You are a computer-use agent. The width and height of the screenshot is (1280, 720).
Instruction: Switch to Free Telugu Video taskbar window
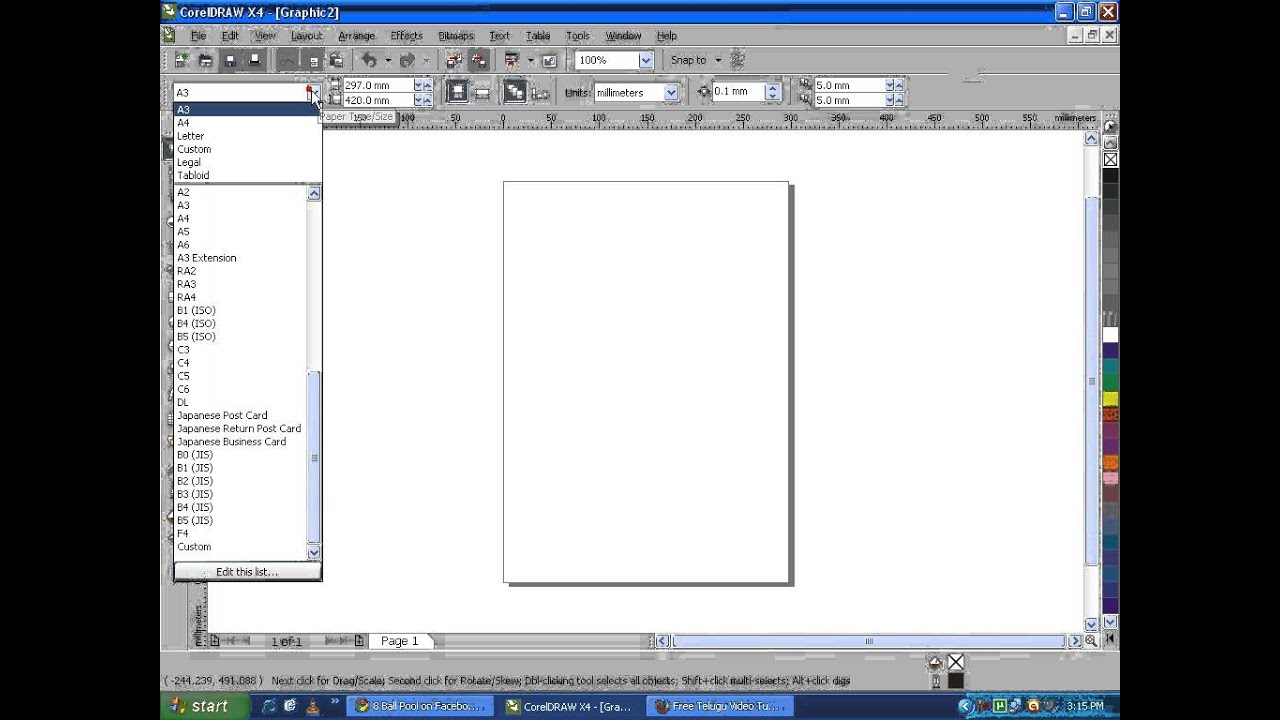[x=720, y=706]
